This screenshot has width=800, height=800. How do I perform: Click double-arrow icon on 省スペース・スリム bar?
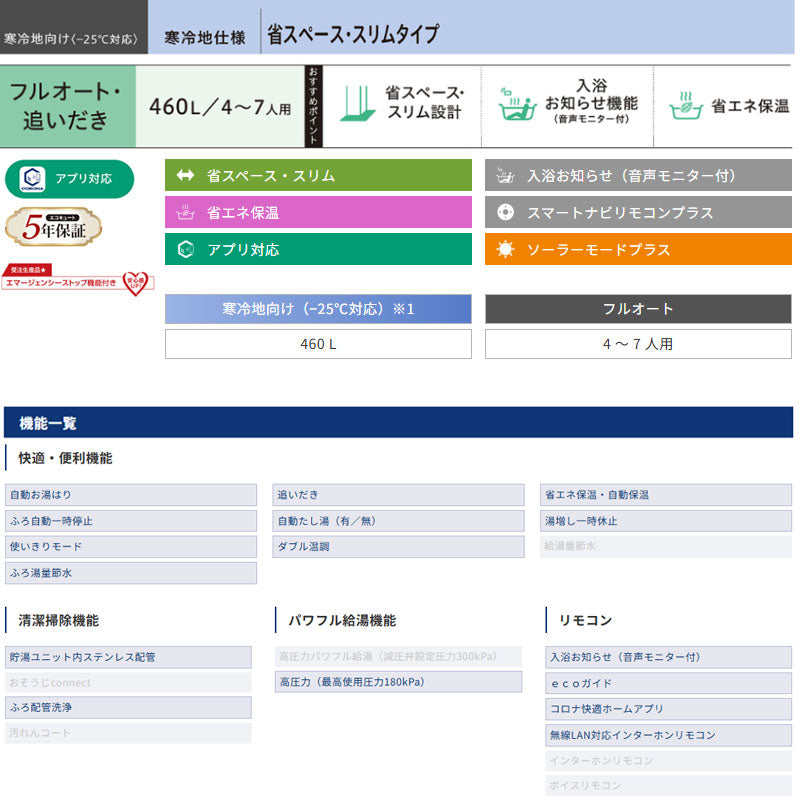tap(185, 176)
